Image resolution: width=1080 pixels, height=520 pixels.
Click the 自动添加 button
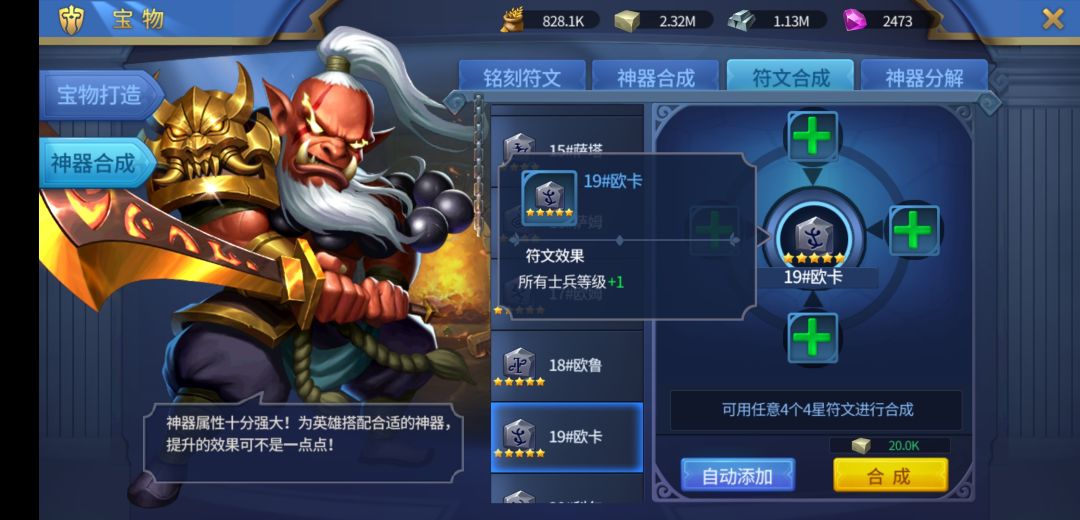coord(738,475)
